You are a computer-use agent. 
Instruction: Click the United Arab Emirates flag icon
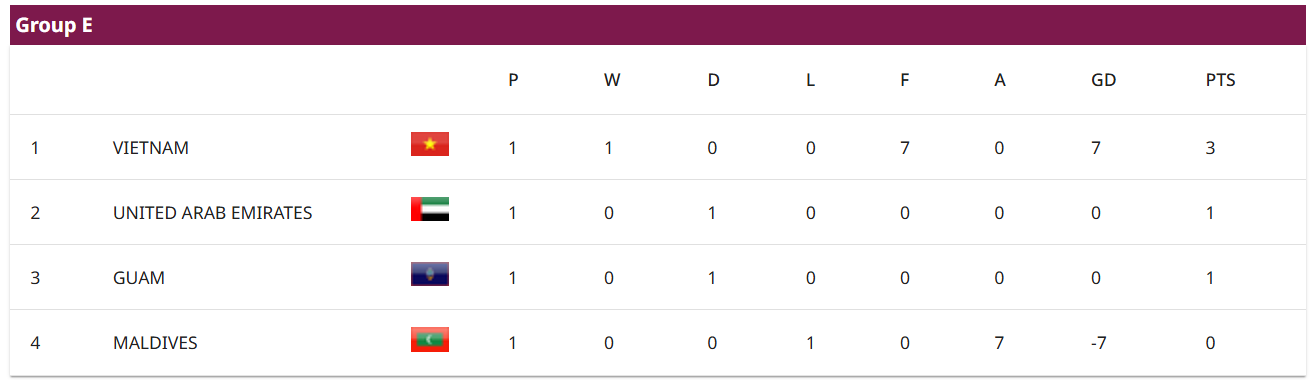pyautogui.click(x=430, y=209)
